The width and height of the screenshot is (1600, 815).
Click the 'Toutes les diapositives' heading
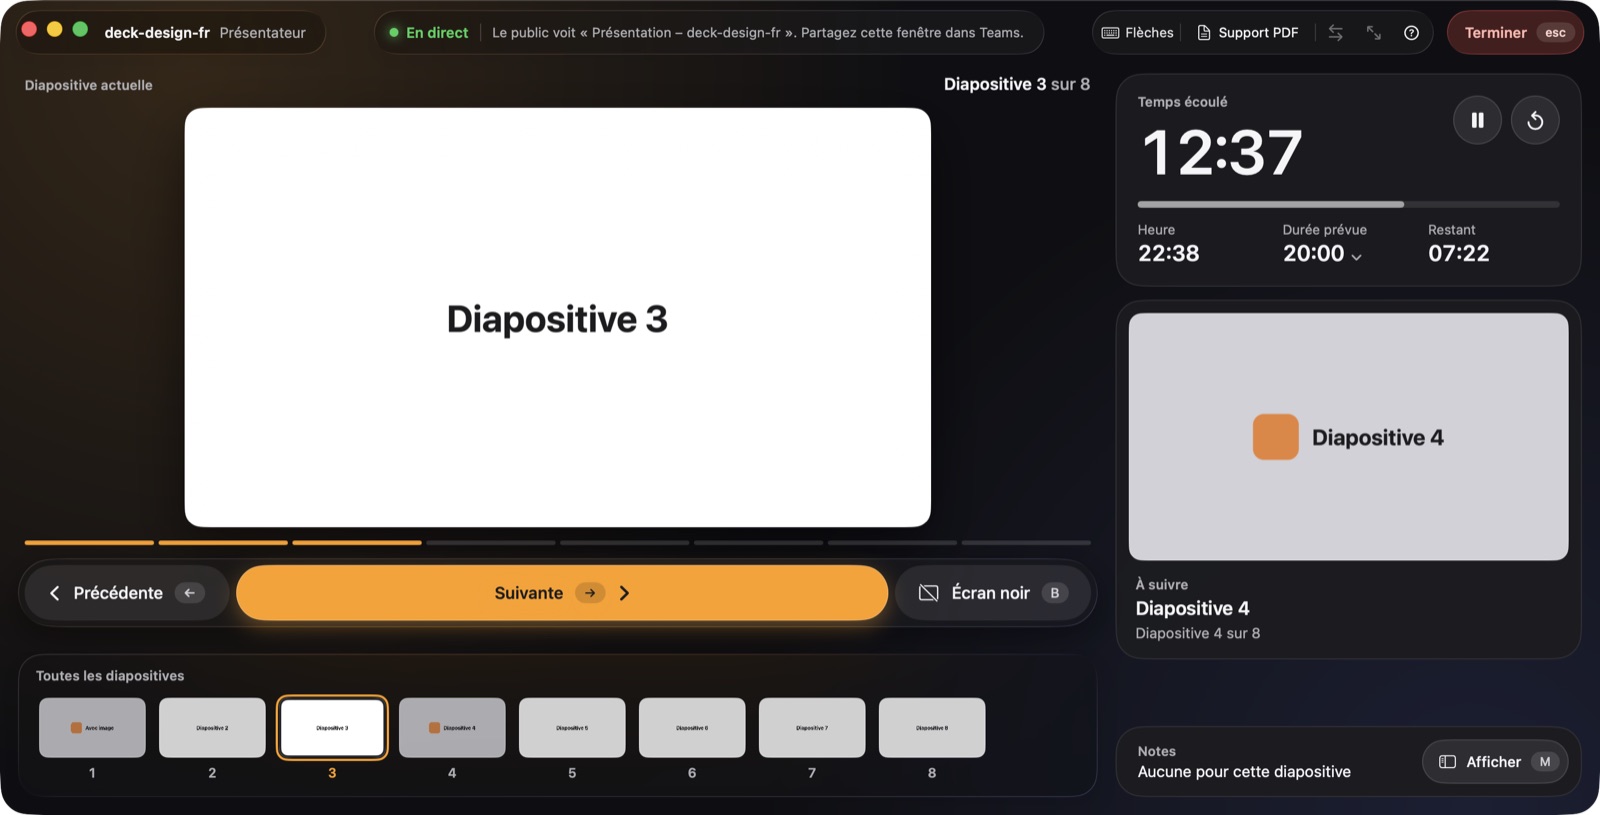pyautogui.click(x=110, y=676)
